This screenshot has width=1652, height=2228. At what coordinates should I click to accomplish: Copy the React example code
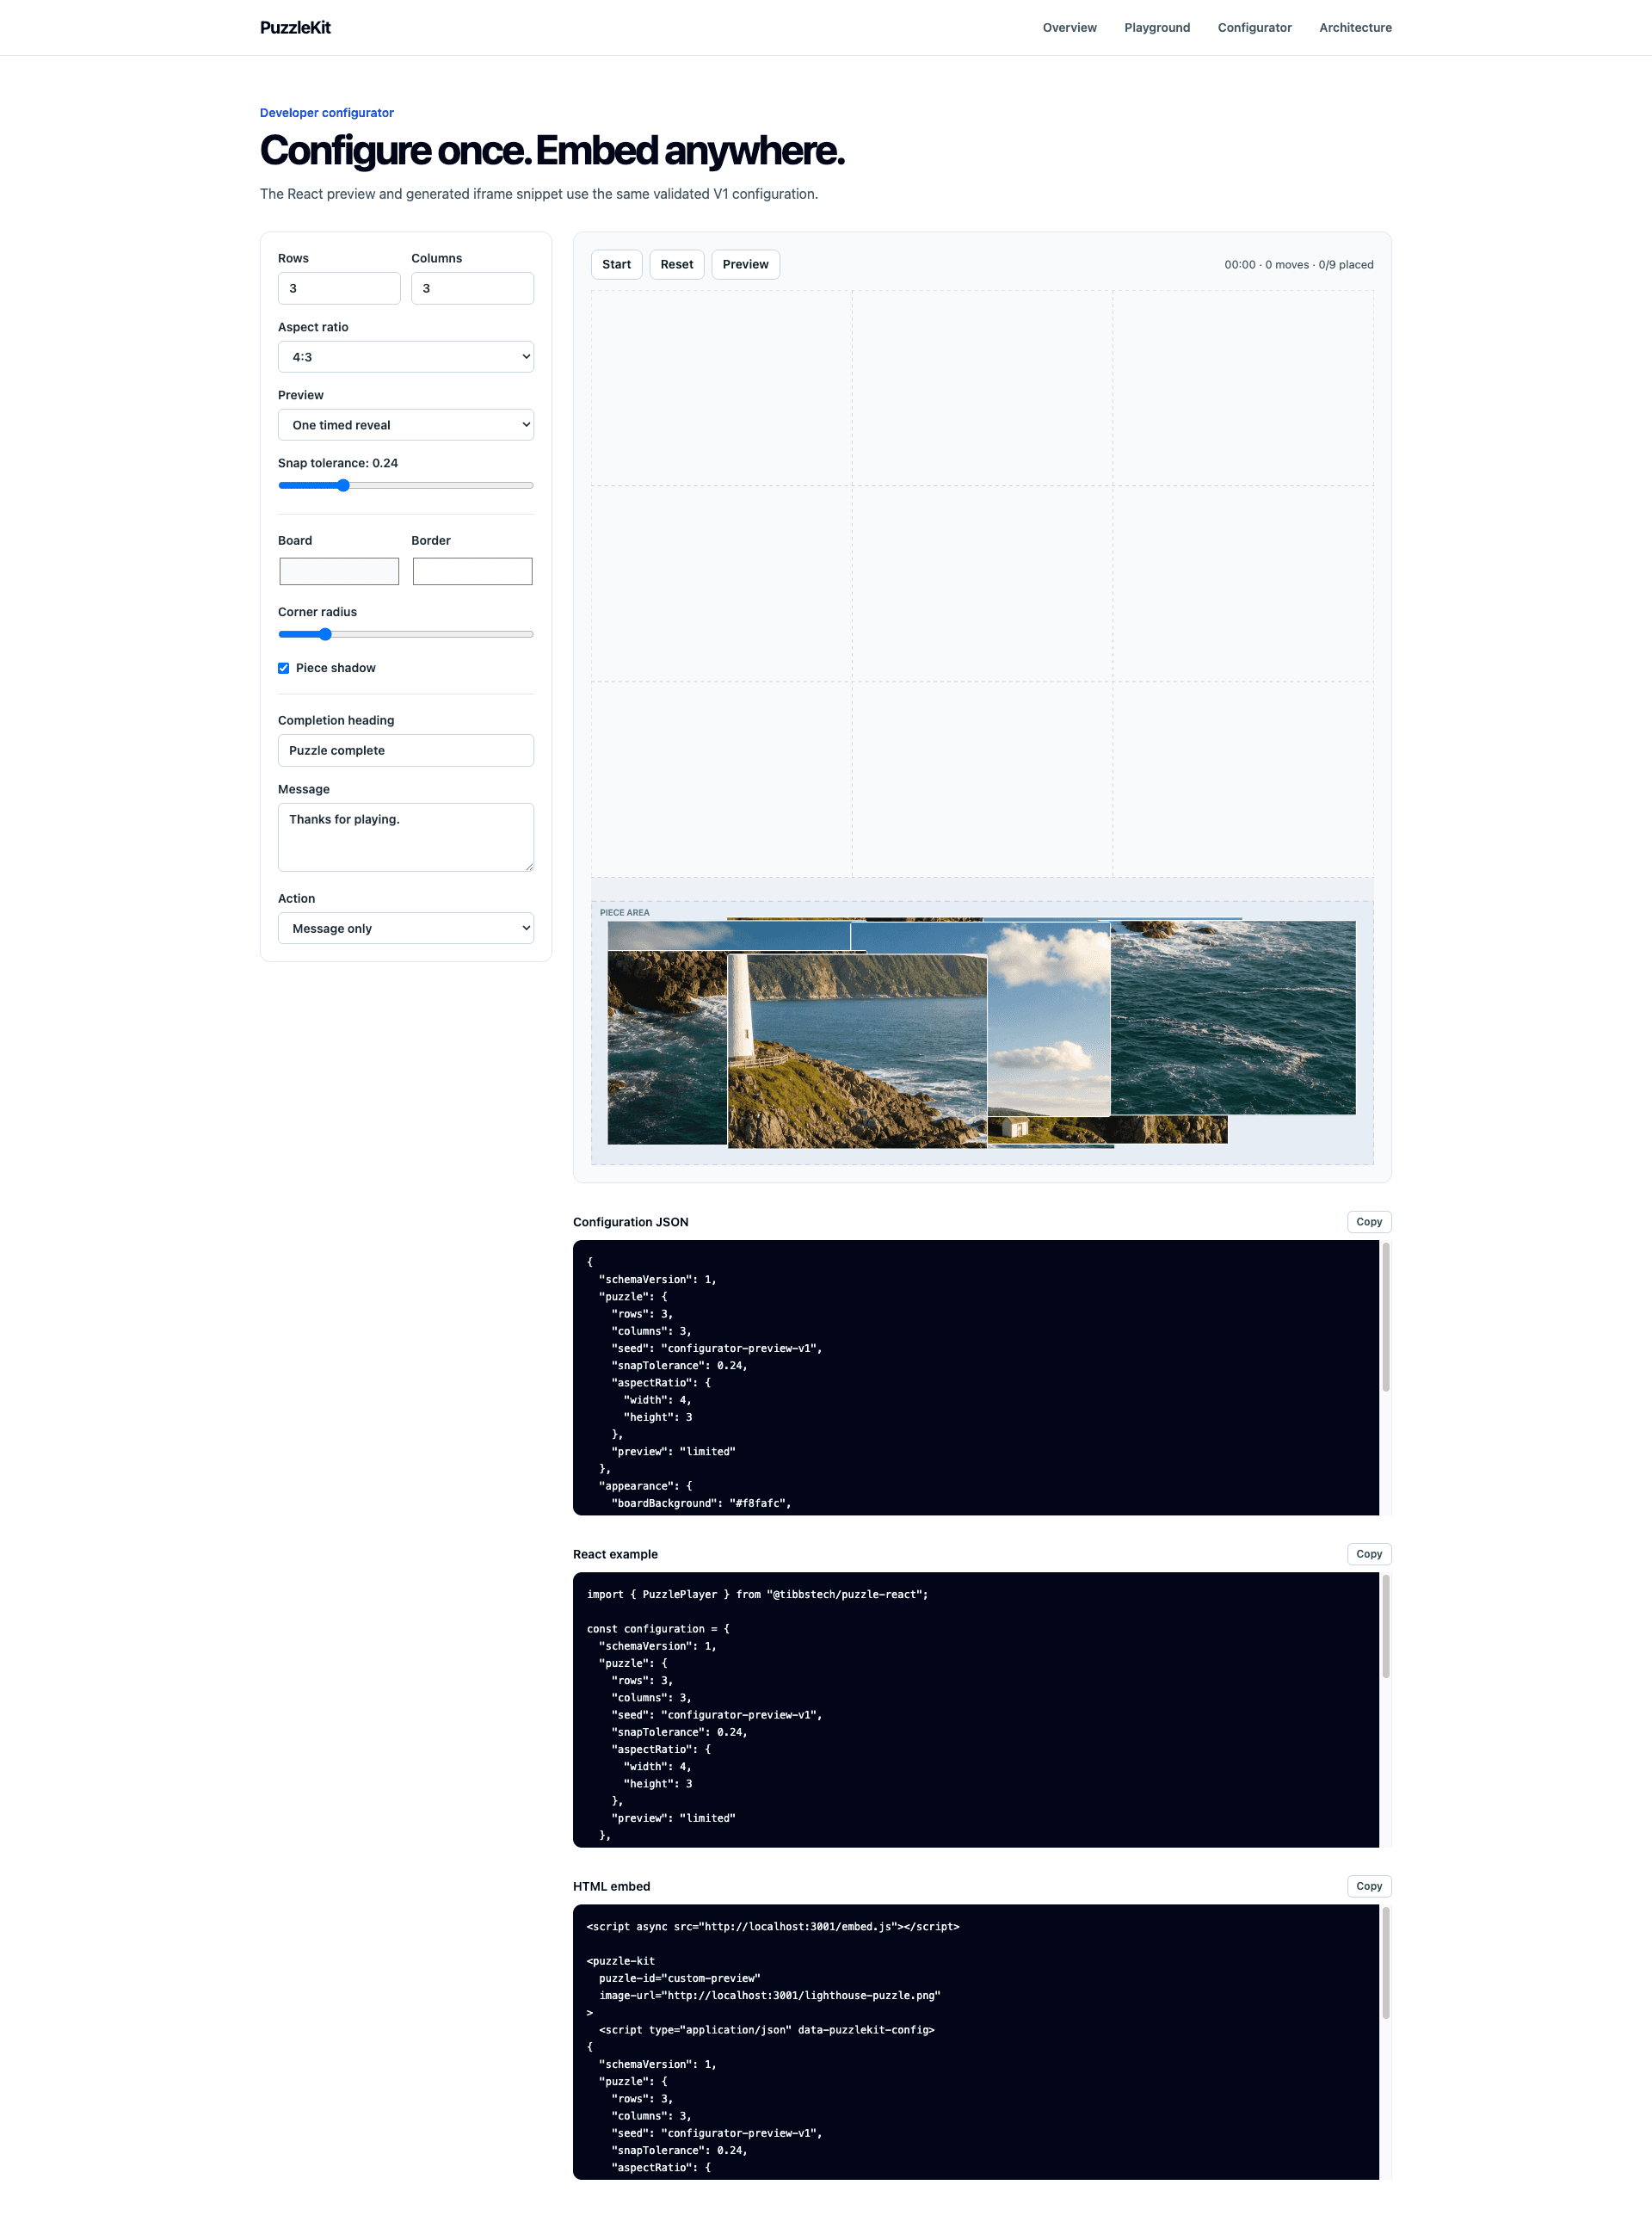1369,1554
